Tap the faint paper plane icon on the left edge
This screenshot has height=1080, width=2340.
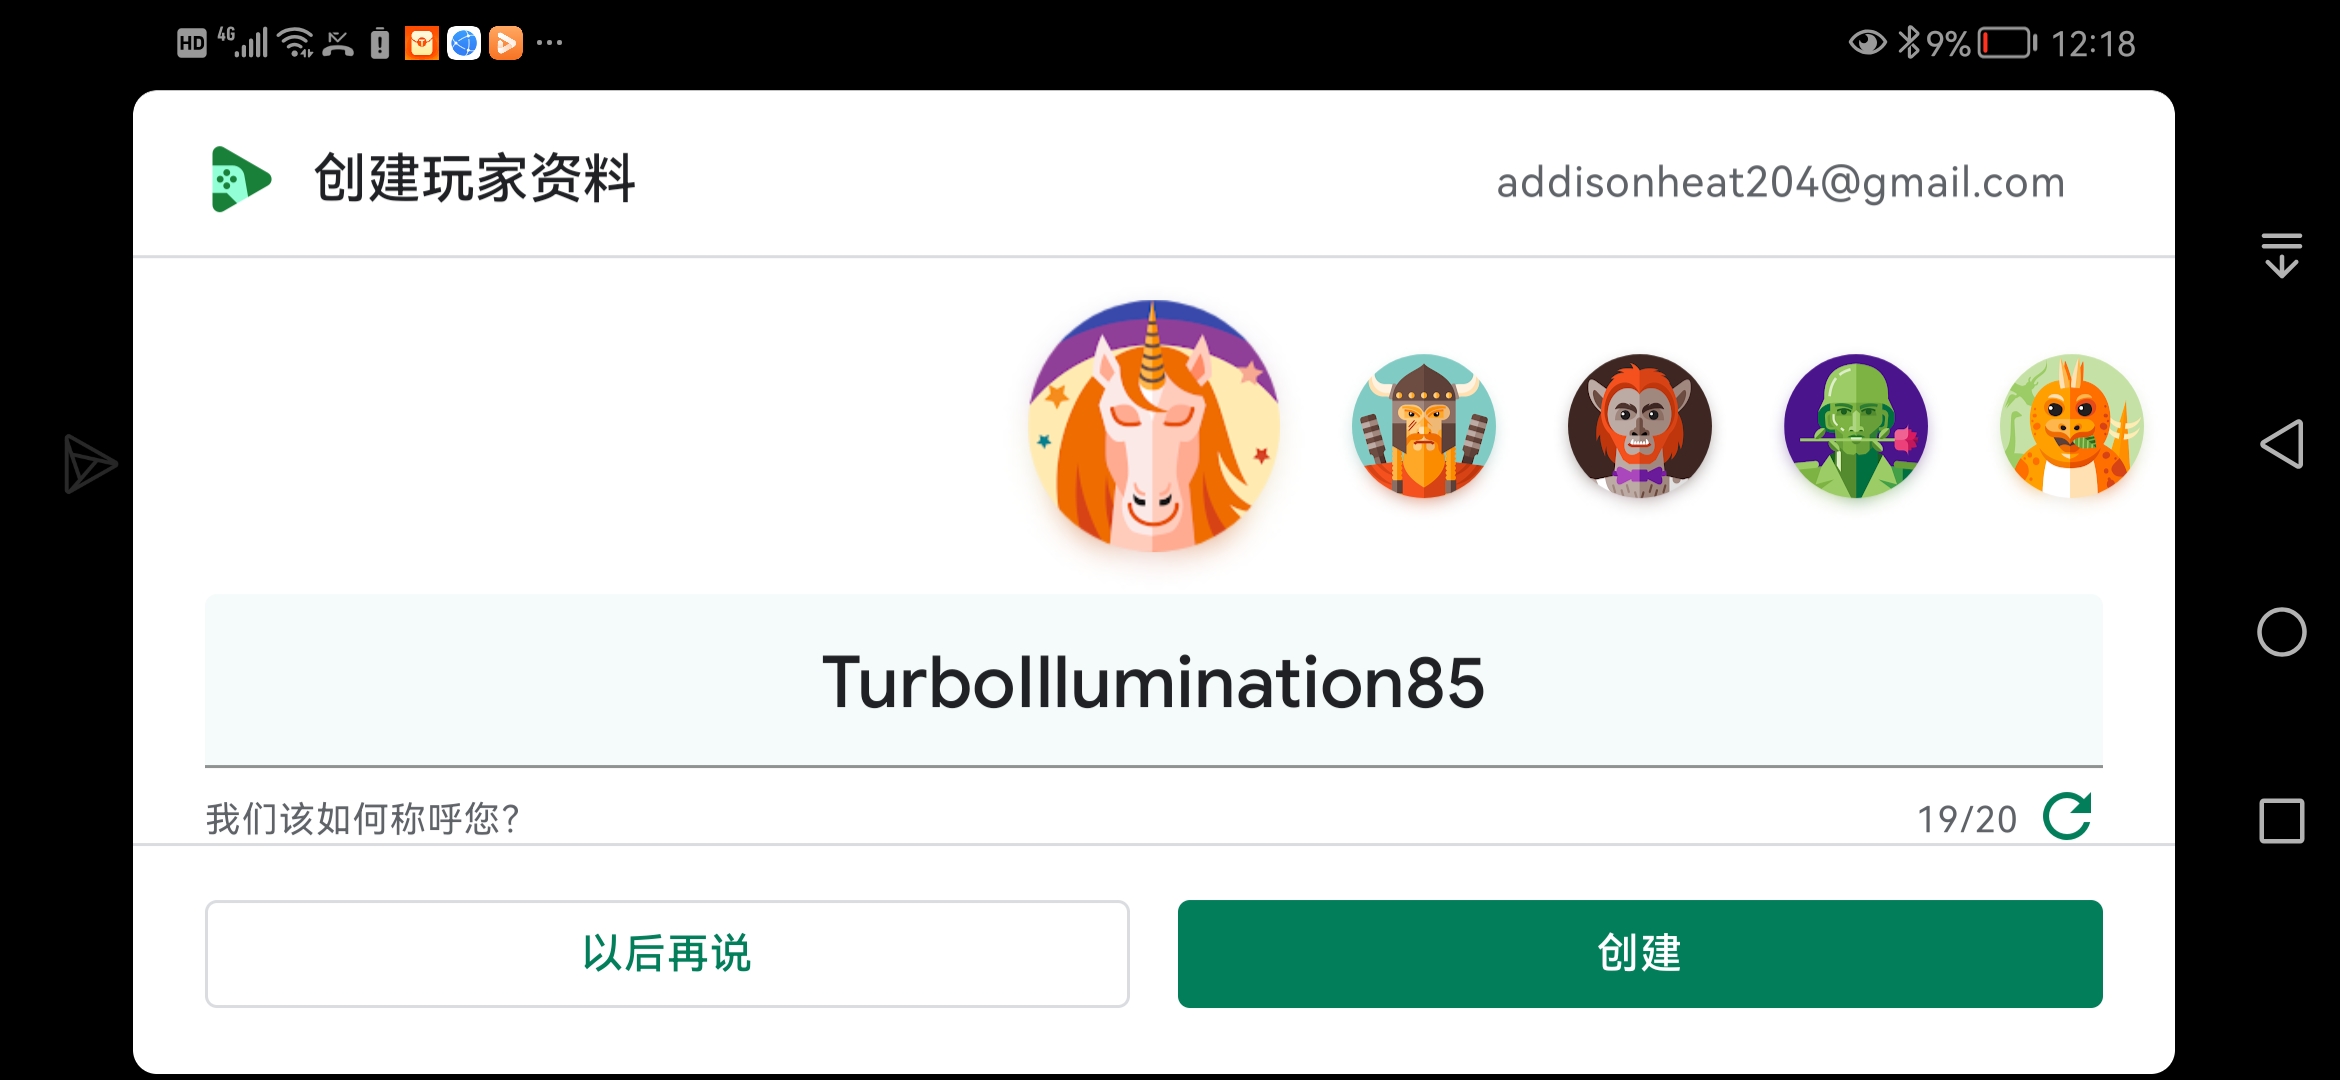[x=90, y=463]
